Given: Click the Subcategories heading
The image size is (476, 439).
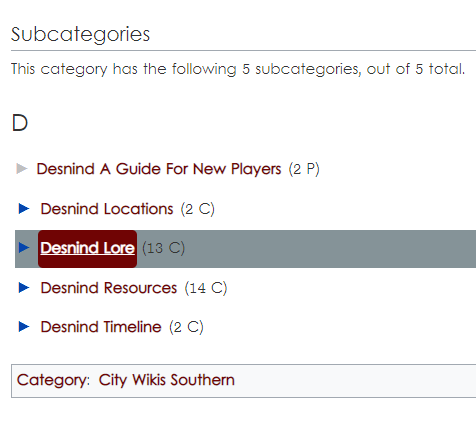Looking at the screenshot, I should [80, 34].
